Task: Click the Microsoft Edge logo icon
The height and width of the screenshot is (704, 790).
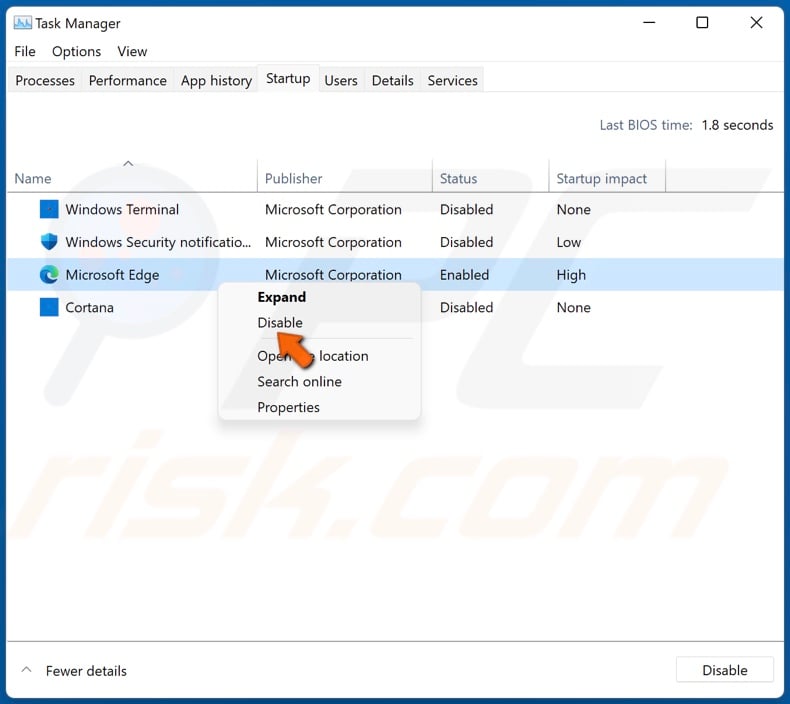Action: coord(49,275)
